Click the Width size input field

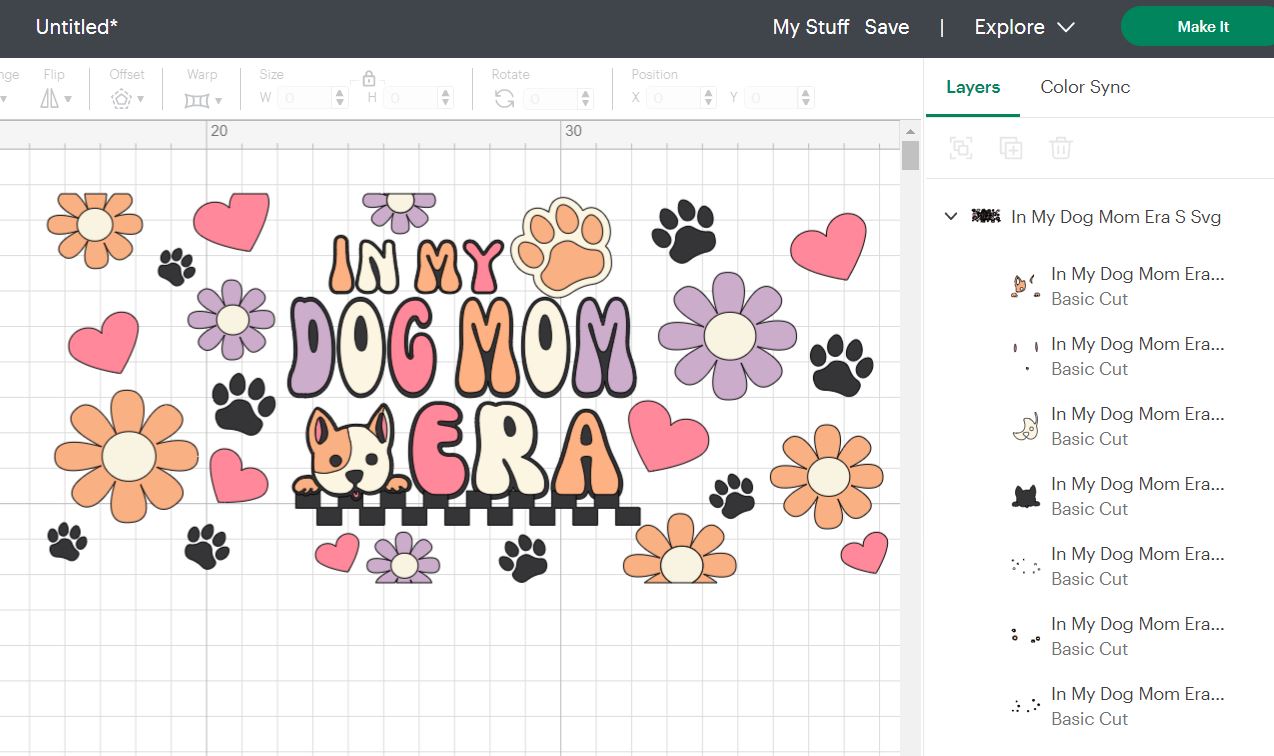(x=306, y=98)
